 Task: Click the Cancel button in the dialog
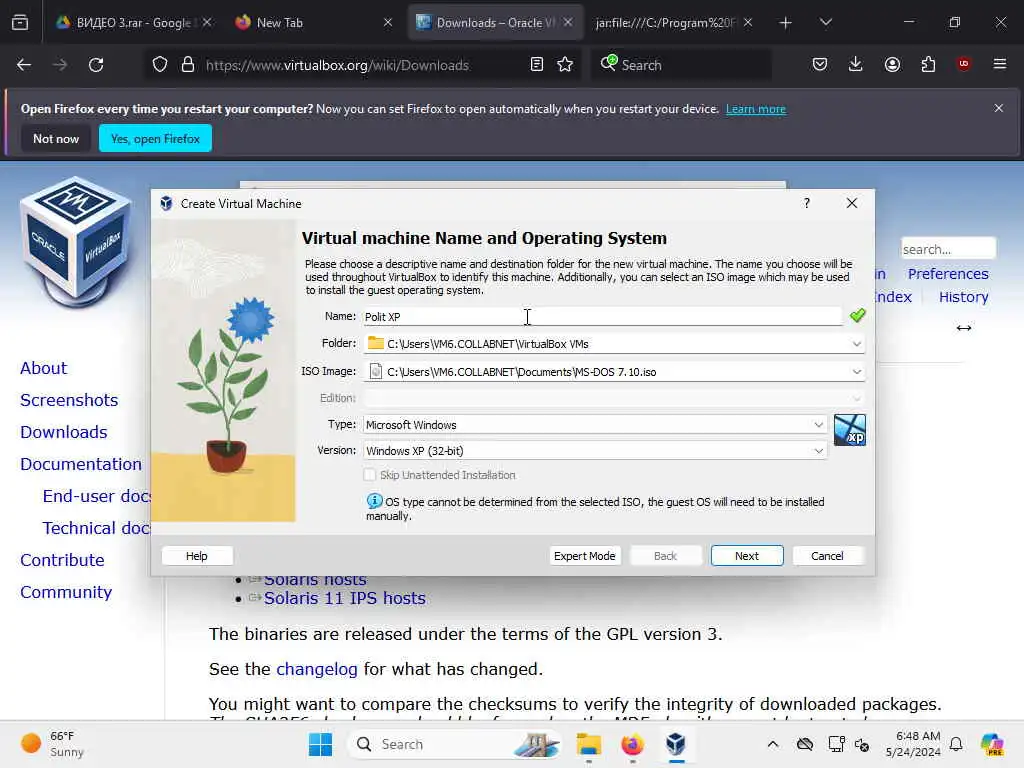pyautogui.click(x=827, y=556)
